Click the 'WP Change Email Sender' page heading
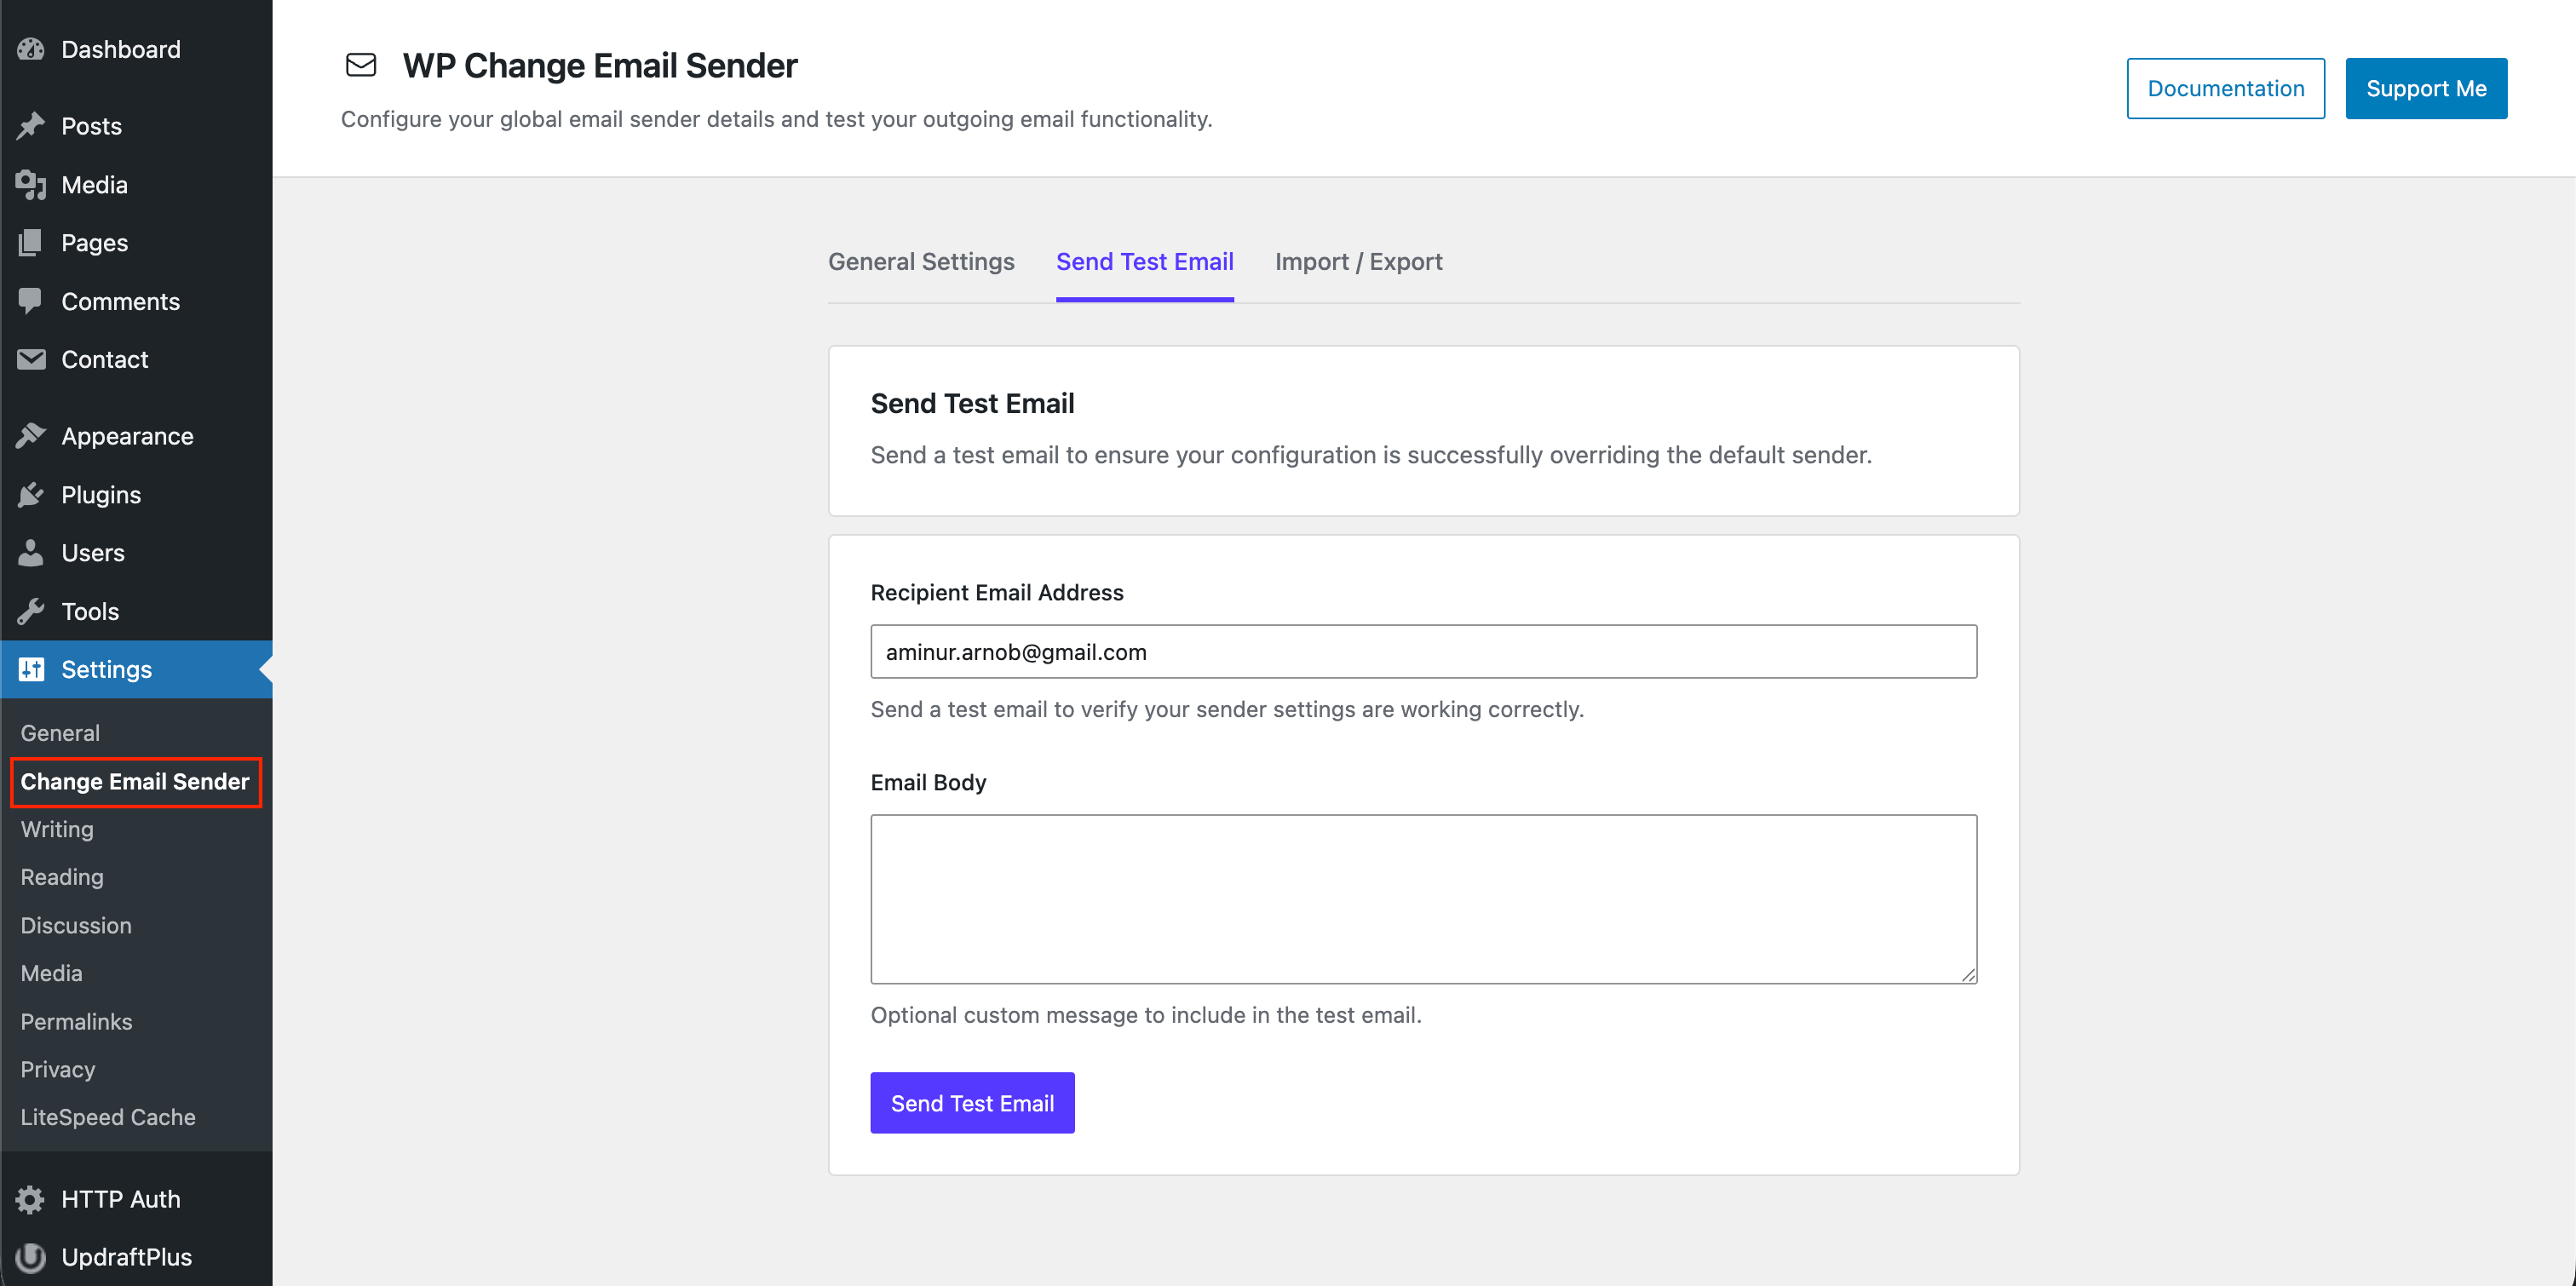This screenshot has height=1286, width=2576. (600, 65)
